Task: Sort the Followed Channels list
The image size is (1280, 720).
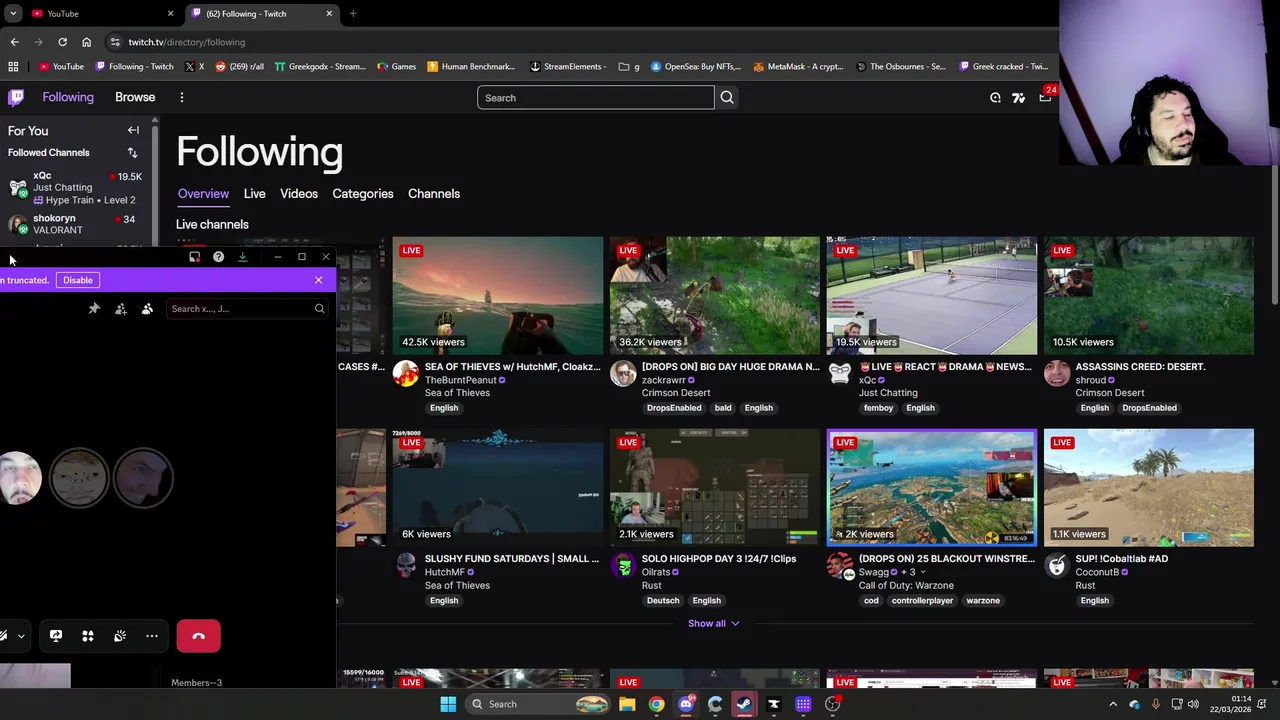Action: 132,152
